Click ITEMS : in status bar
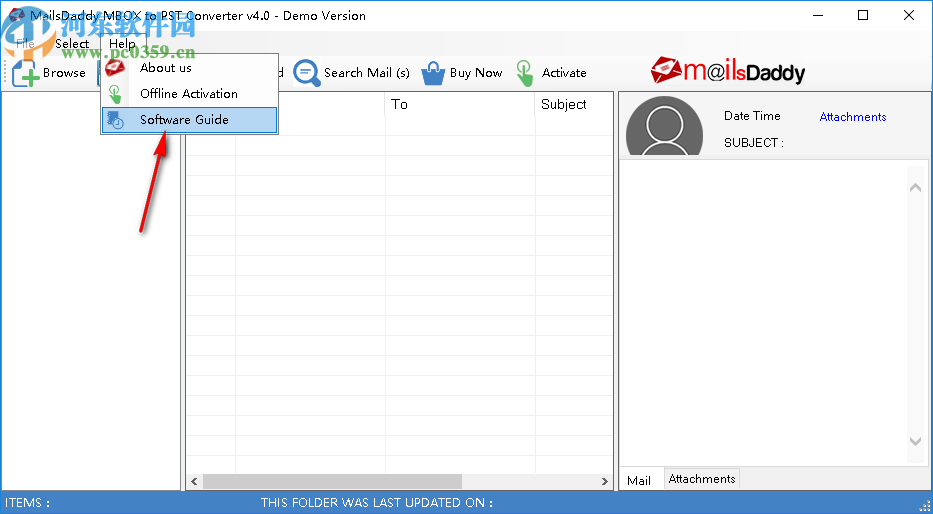Viewport: 933px width, 514px height. click(x=27, y=503)
